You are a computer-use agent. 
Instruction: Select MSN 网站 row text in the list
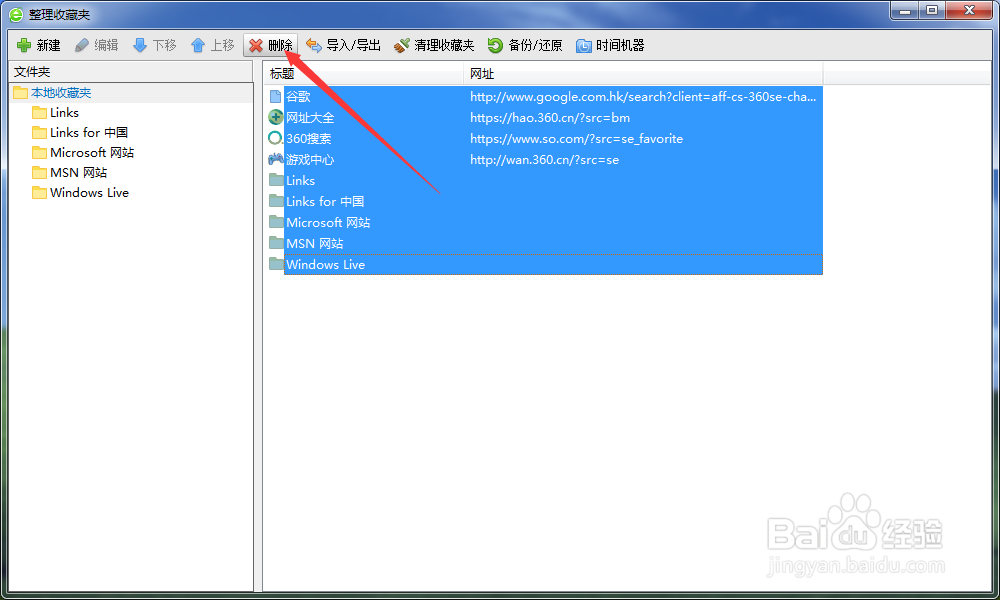[x=315, y=244]
